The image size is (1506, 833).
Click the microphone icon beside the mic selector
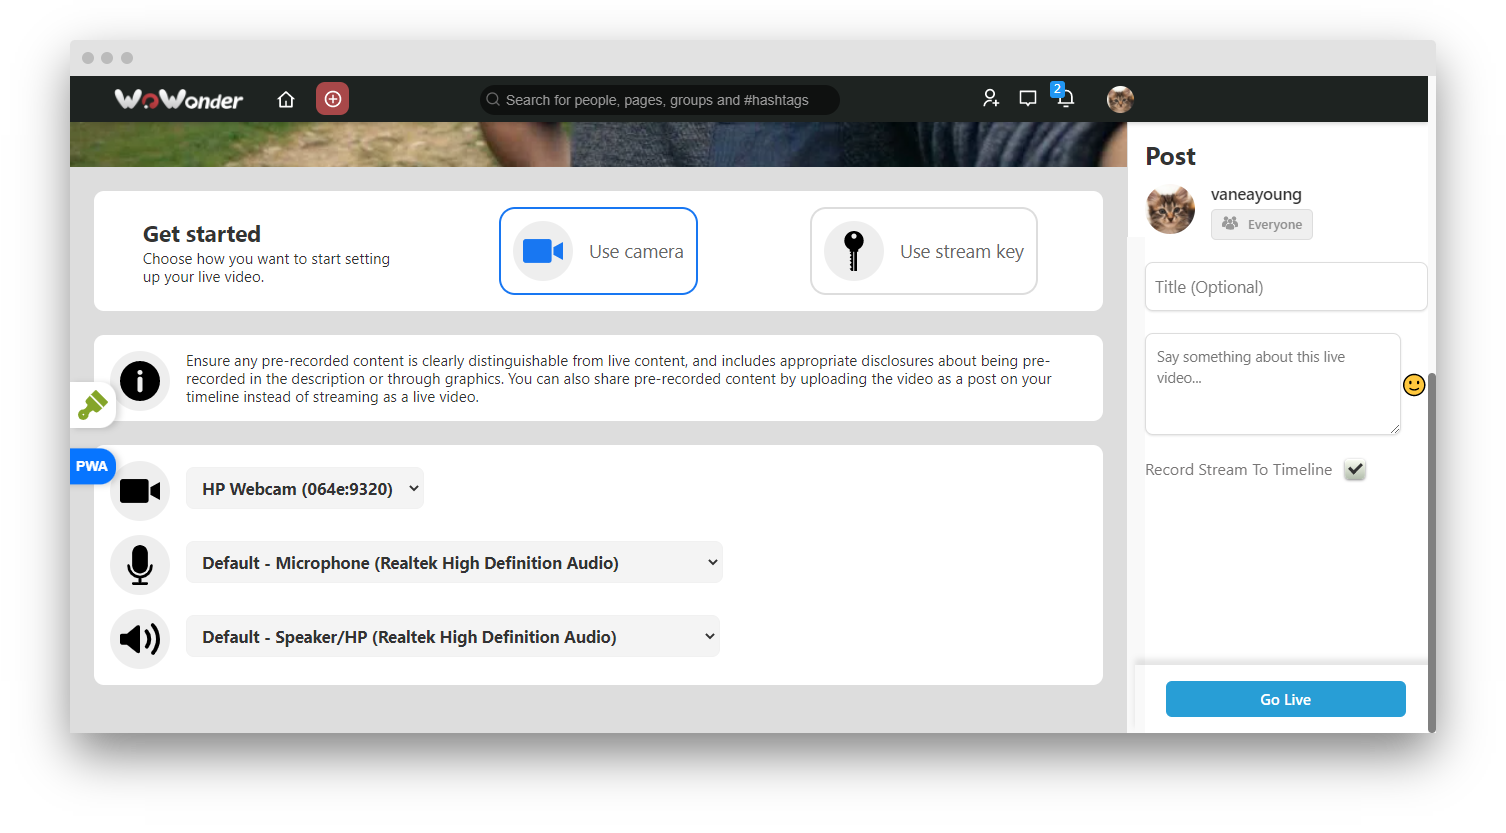(140, 564)
